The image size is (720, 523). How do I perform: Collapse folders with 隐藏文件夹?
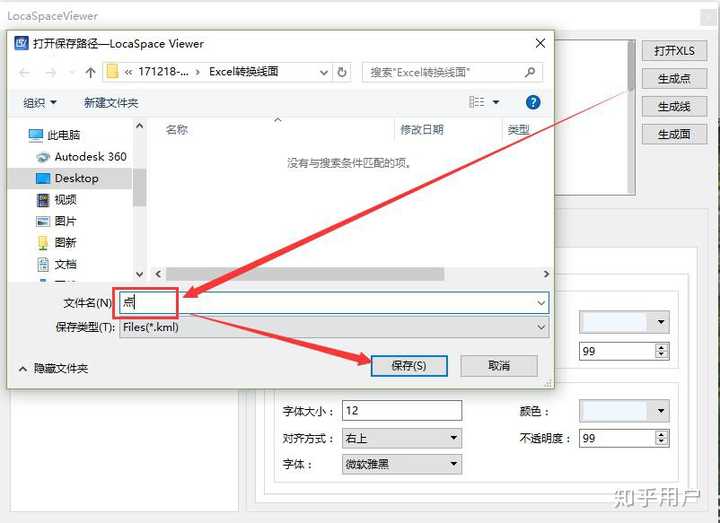click(54, 369)
